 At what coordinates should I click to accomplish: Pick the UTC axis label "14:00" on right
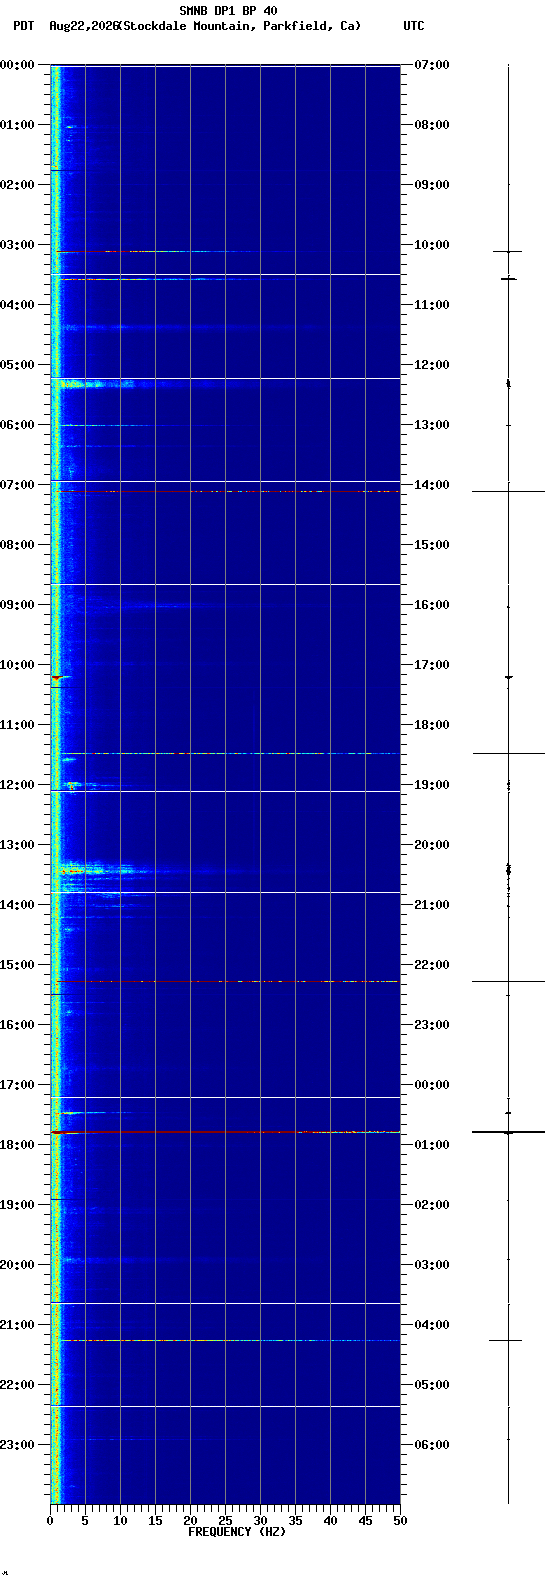click(x=431, y=485)
